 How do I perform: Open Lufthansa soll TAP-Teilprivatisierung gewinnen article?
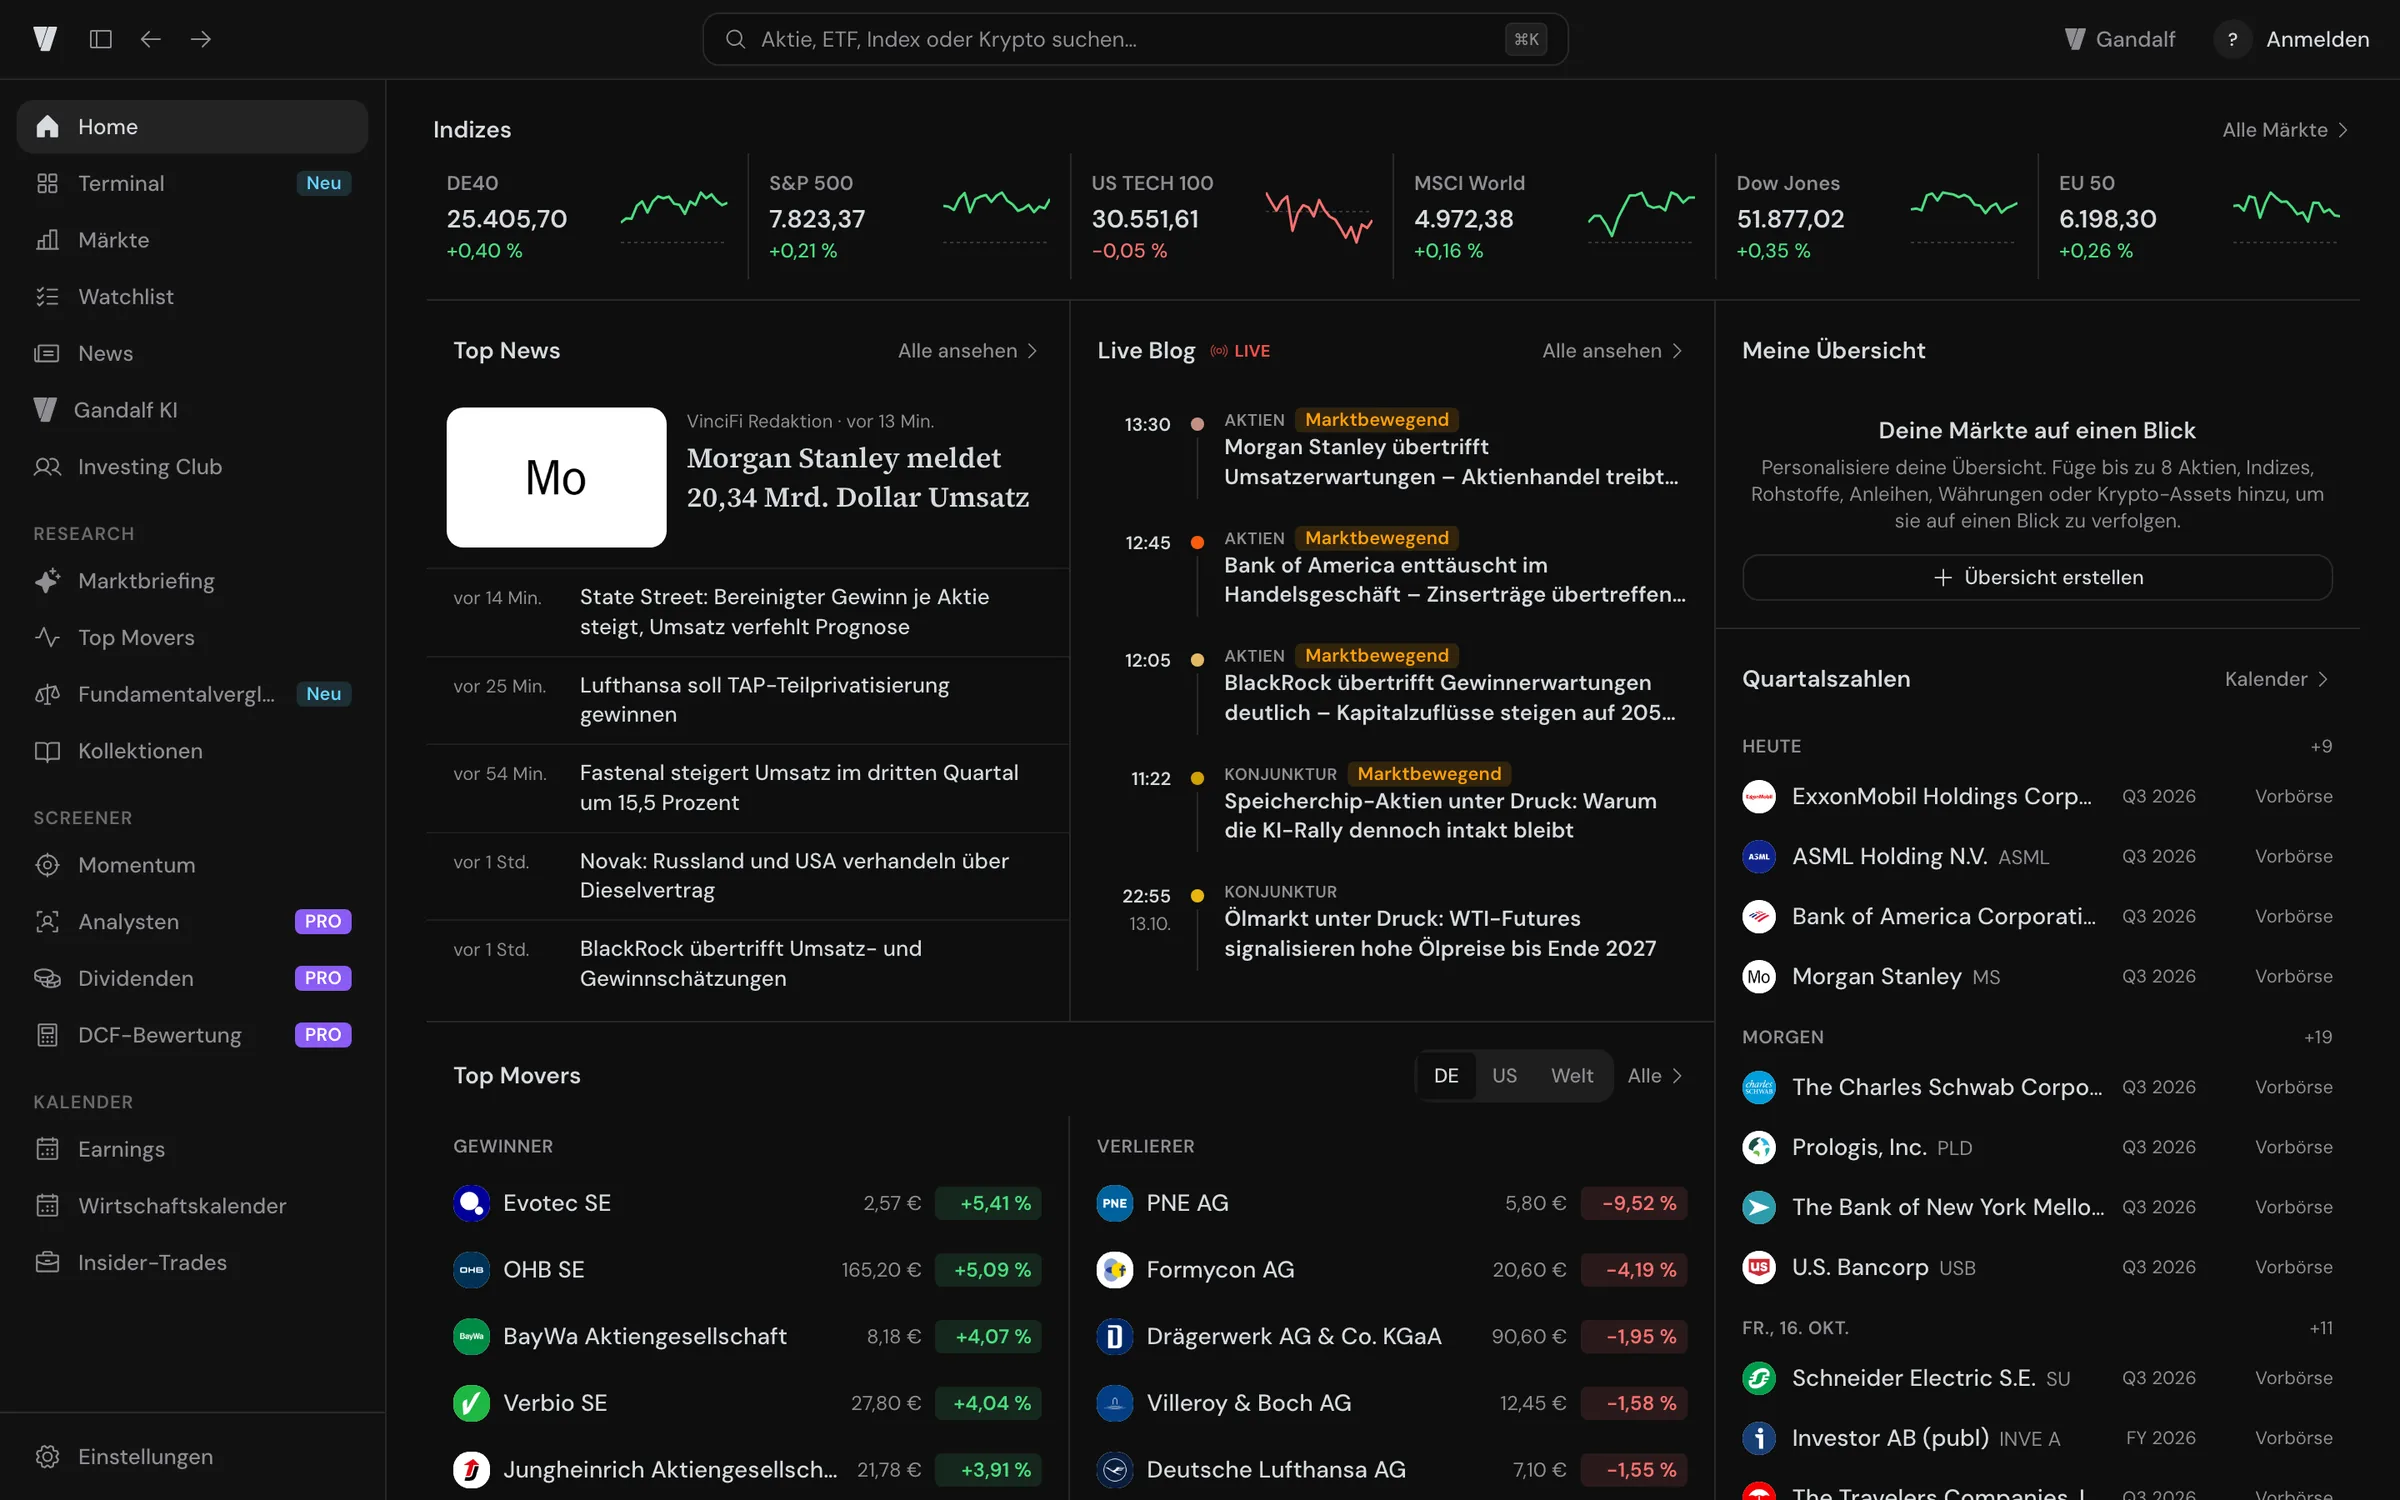pyautogui.click(x=748, y=700)
